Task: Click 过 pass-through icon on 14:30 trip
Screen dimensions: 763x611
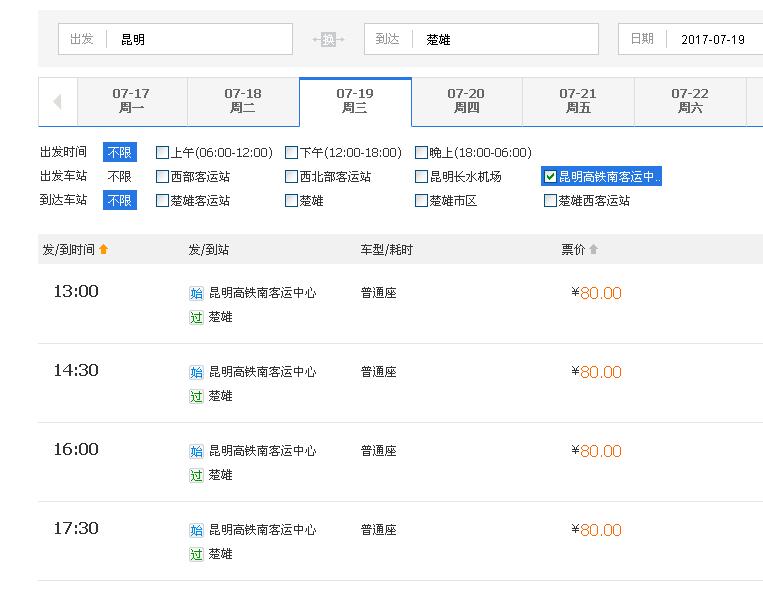Action: point(196,396)
